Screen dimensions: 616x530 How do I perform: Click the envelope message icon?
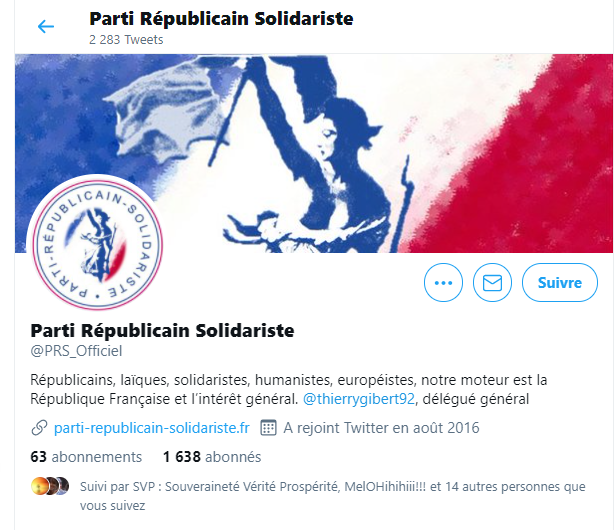tap(492, 282)
